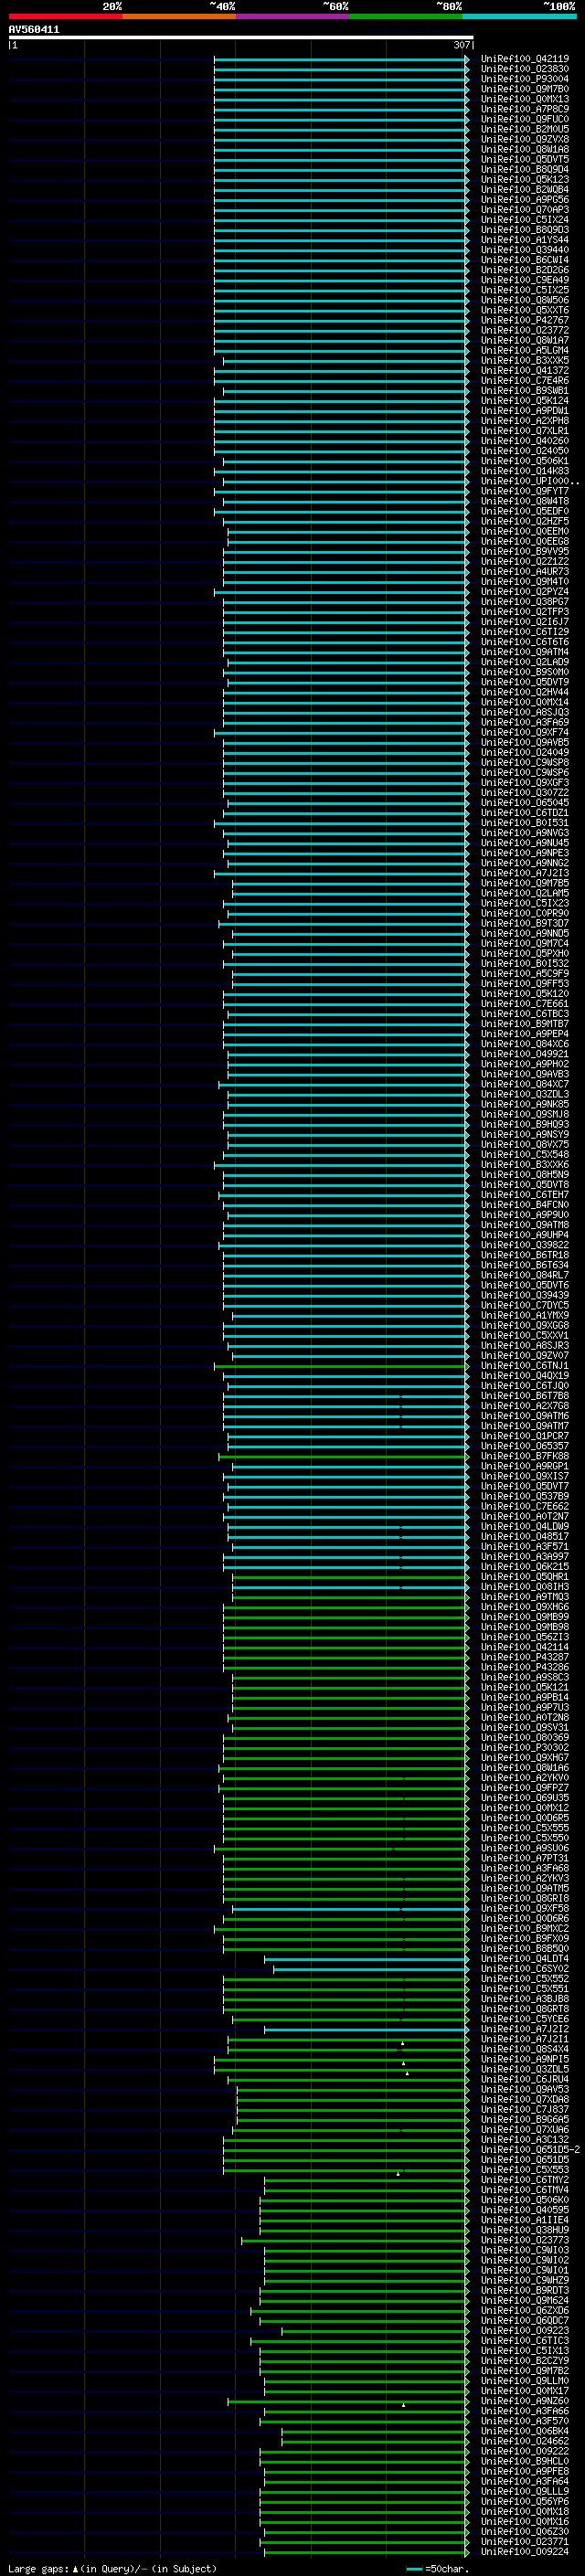Click the green alignment bar for UniRef100_C6TNJ1
585x2576 pixels.
pos(341,1366)
